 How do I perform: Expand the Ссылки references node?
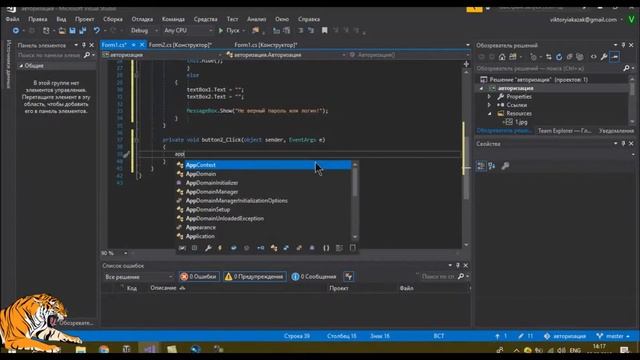(x=489, y=105)
